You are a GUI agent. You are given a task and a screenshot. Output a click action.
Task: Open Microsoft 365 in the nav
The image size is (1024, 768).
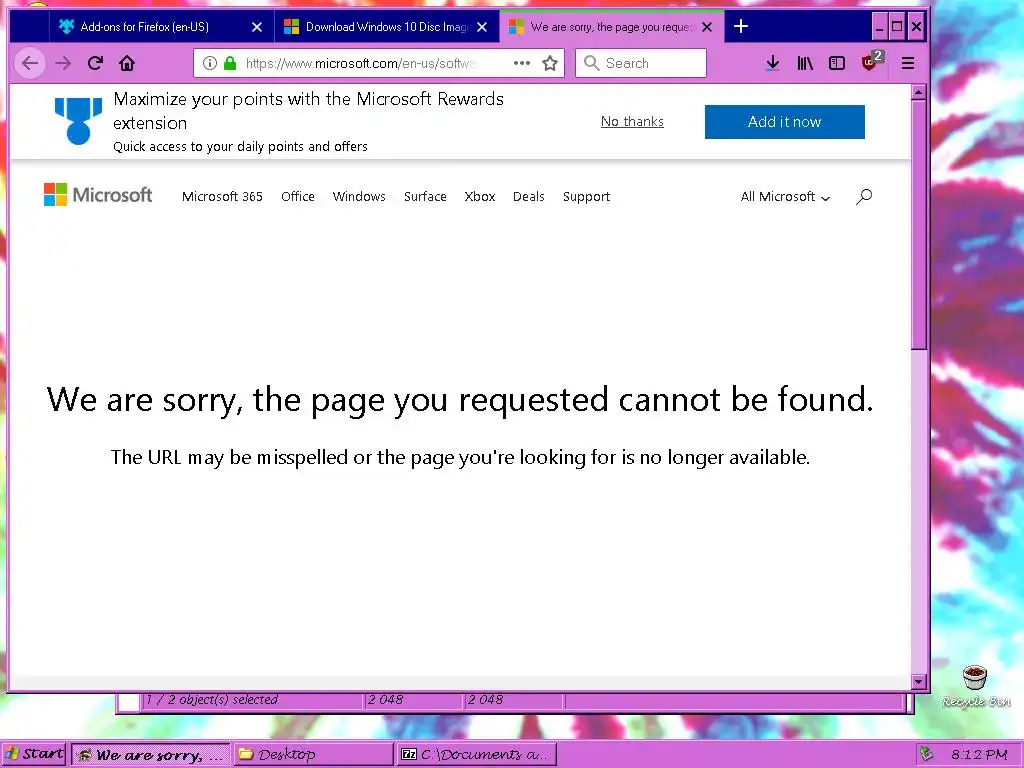pos(222,197)
